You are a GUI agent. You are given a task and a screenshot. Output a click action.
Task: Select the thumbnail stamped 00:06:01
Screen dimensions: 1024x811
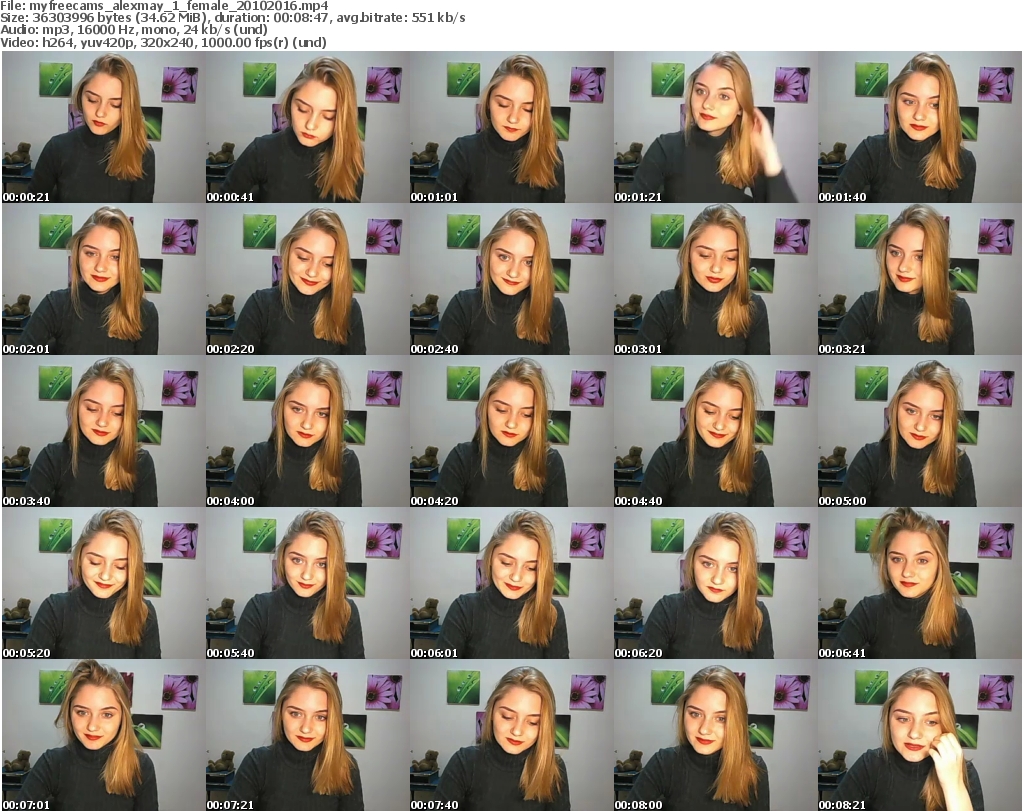[511, 583]
